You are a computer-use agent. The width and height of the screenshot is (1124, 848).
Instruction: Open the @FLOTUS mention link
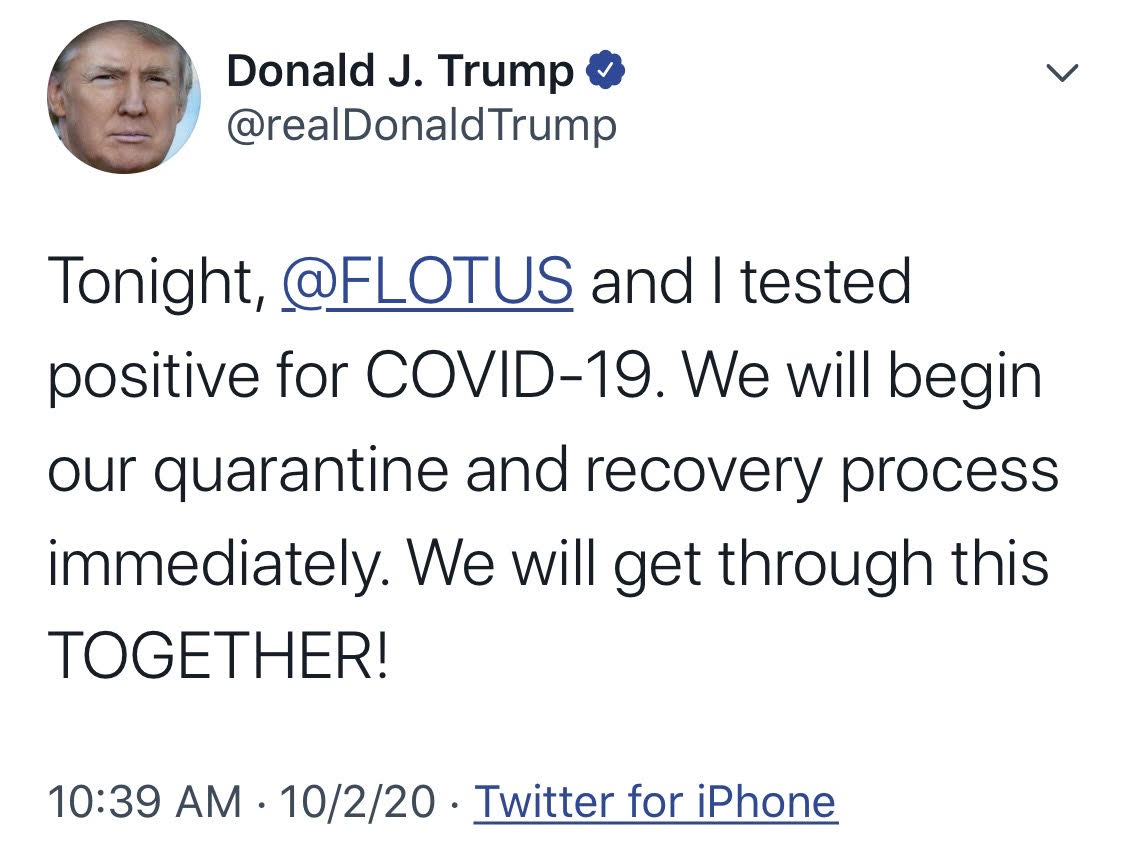click(x=428, y=282)
